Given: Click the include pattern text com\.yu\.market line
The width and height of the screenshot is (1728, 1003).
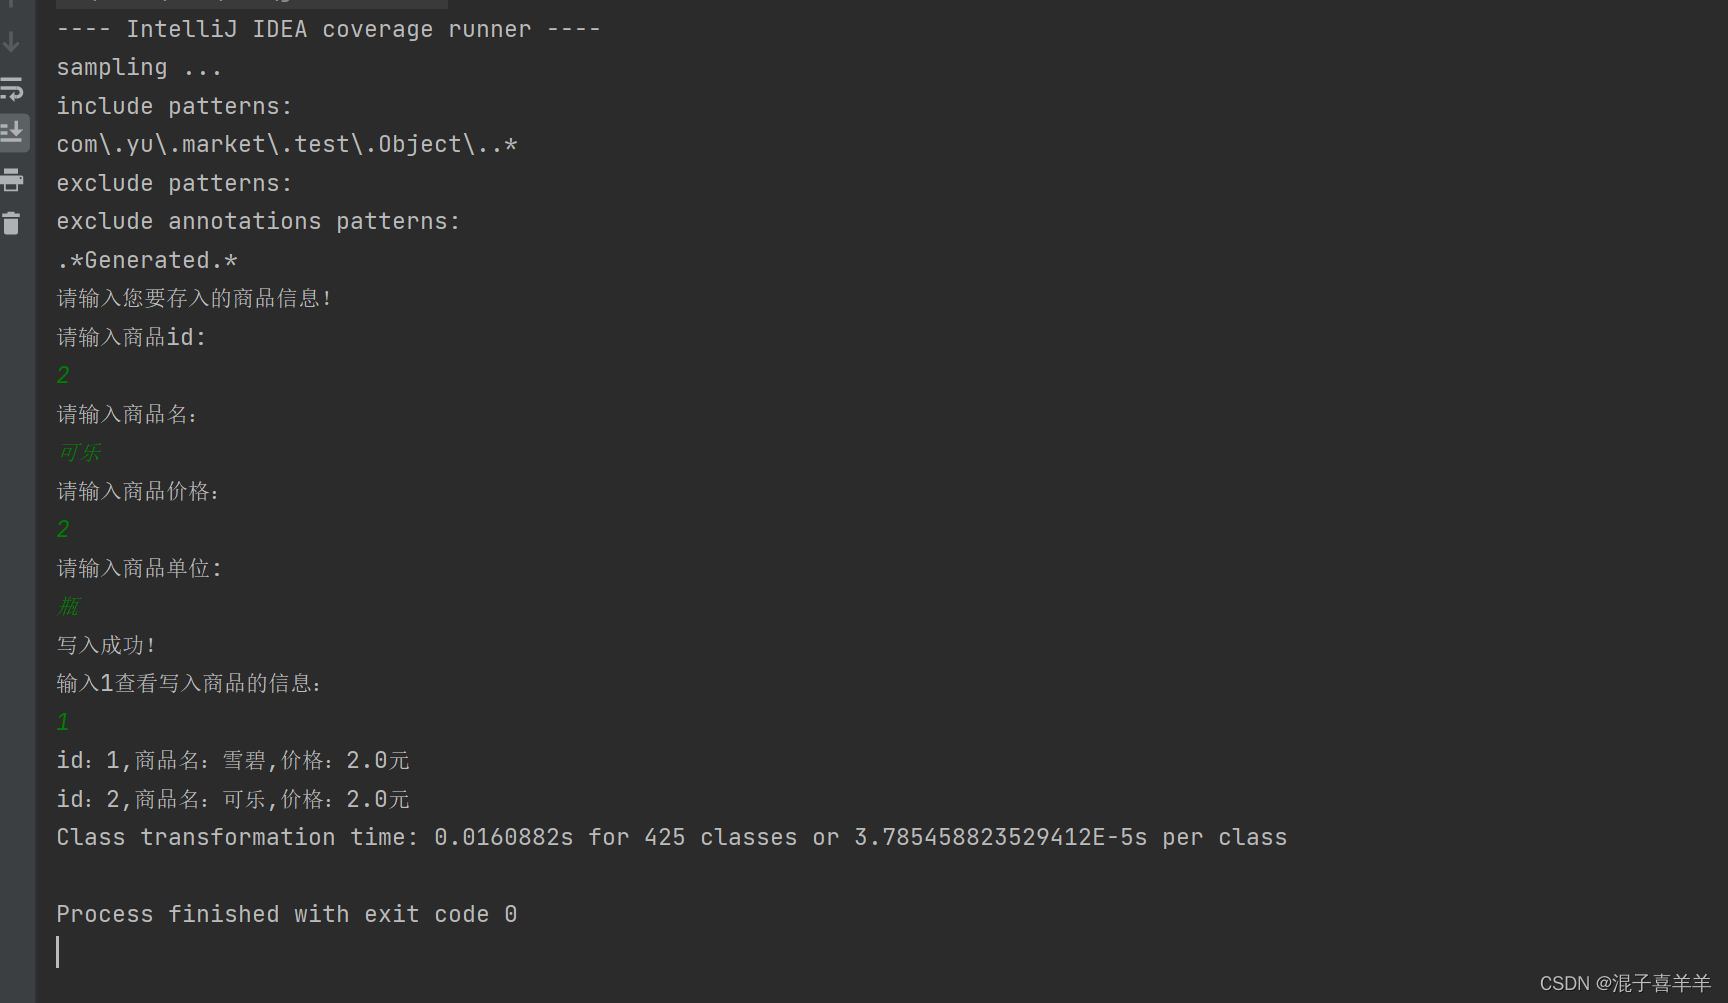Looking at the screenshot, I should pos(287,144).
